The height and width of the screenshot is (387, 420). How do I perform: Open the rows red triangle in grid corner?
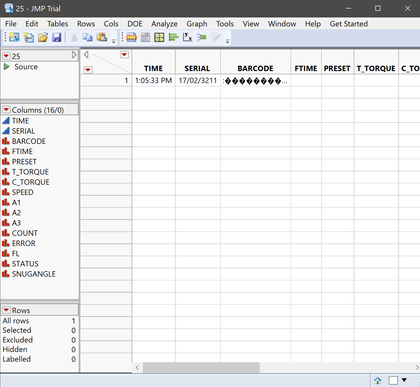point(88,70)
